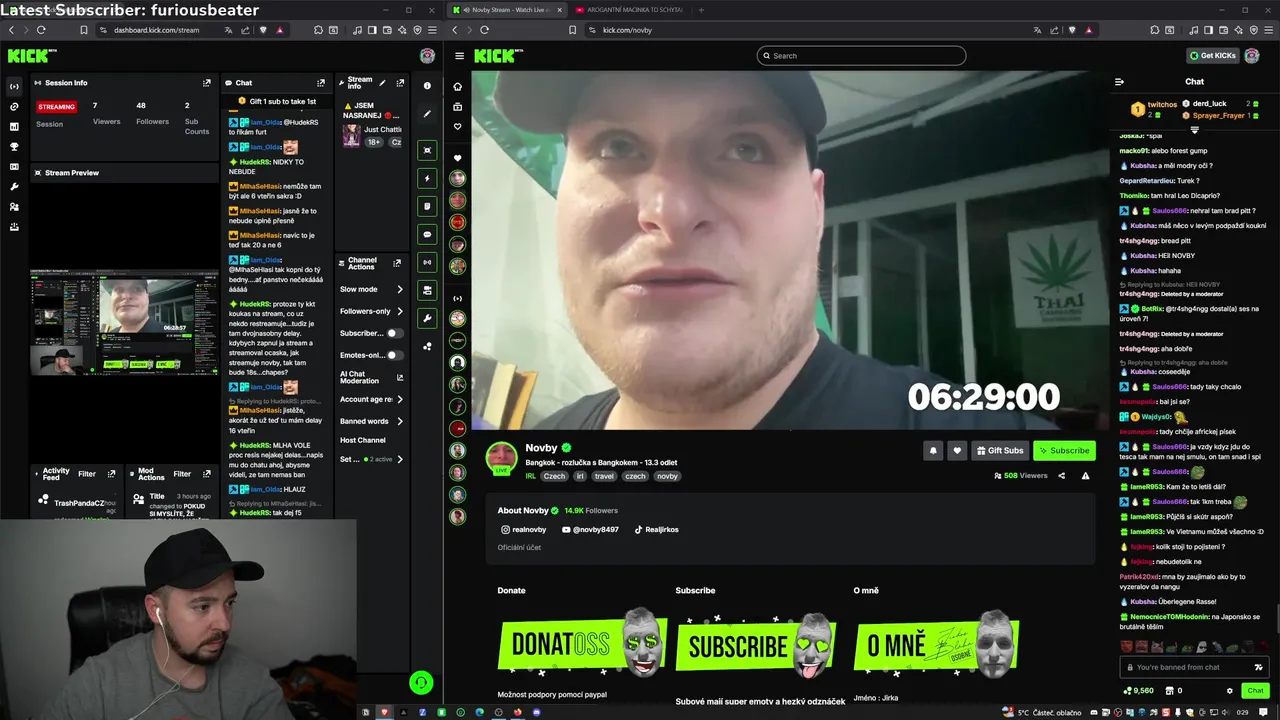The width and height of the screenshot is (1280, 720).
Task: Pop out the Mod Actions panel
Action: pos(207,474)
